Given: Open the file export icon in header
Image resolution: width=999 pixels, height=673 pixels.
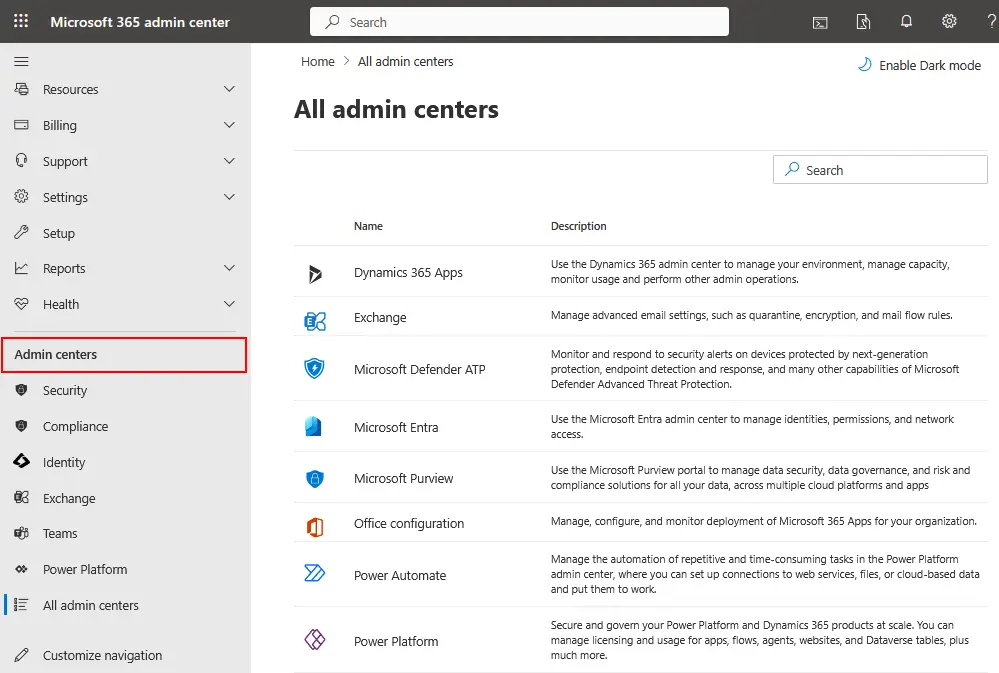Looking at the screenshot, I should [x=863, y=22].
